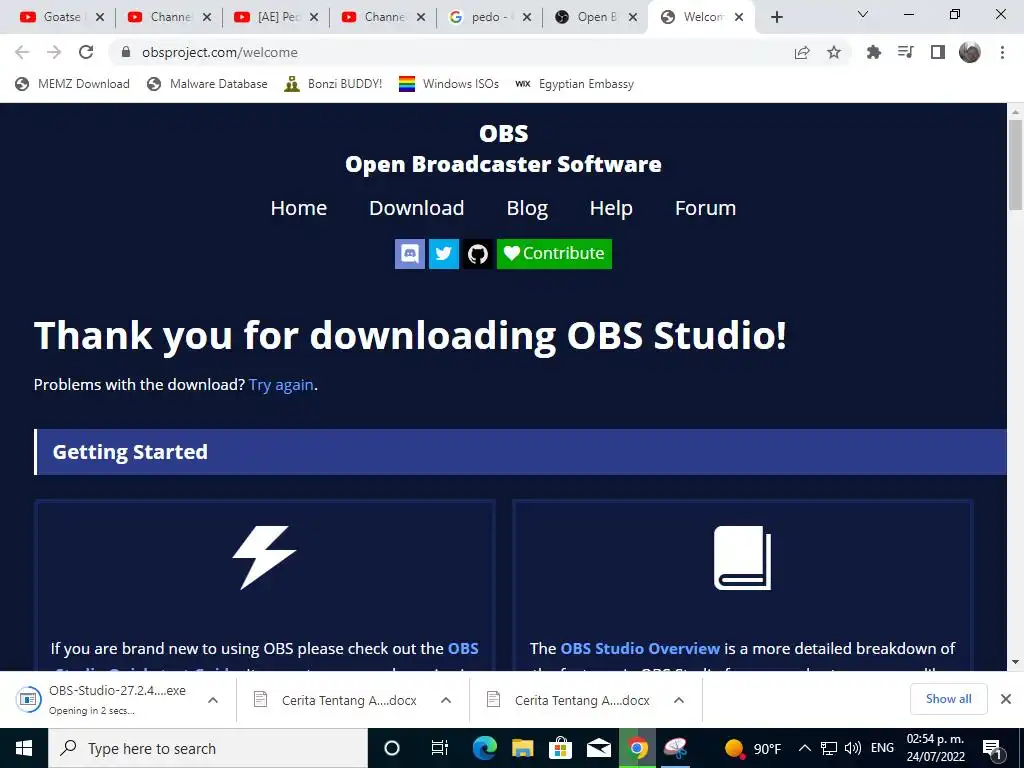Open the tab search chevron in title bar
This screenshot has height=768, width=1024.
(x=863, y=14)
